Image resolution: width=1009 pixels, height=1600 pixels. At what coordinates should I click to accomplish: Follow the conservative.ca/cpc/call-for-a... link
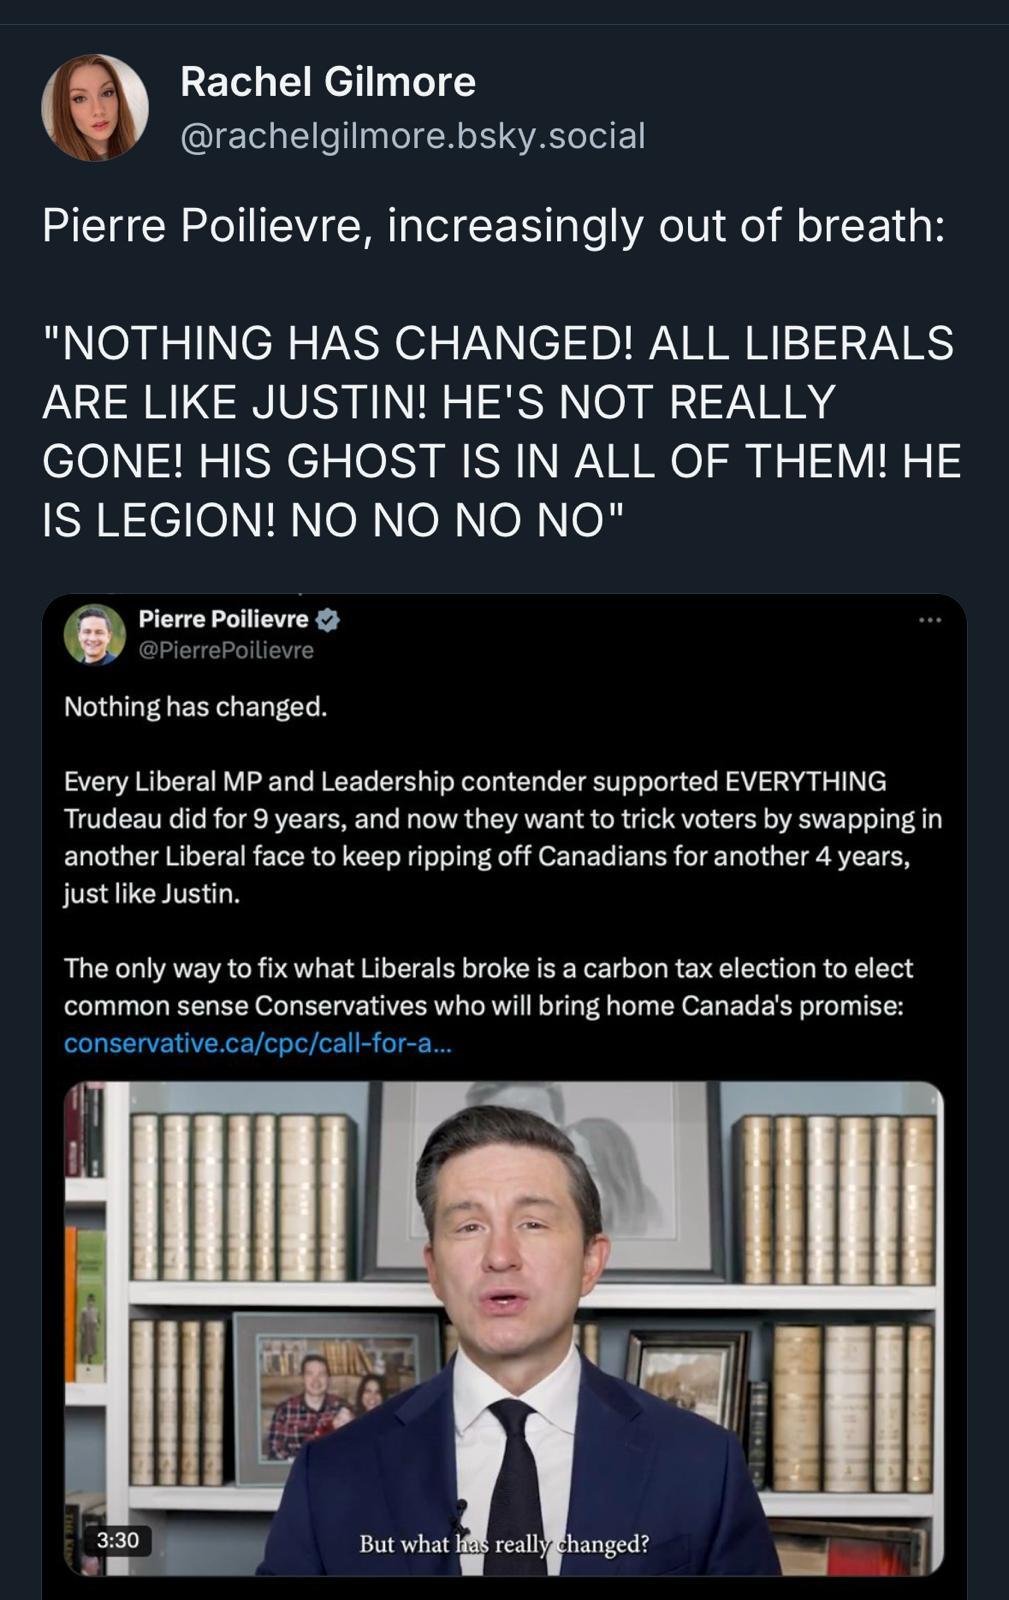(x=258, y=1043)
